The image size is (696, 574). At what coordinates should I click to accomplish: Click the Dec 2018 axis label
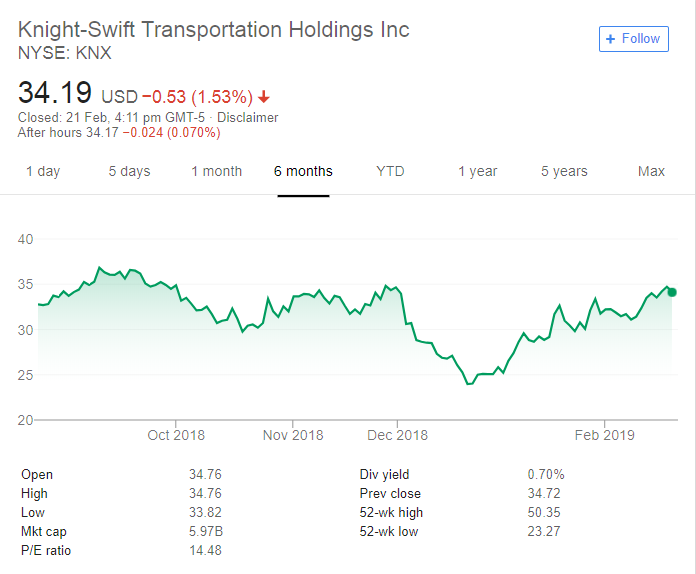pos(398,435)
